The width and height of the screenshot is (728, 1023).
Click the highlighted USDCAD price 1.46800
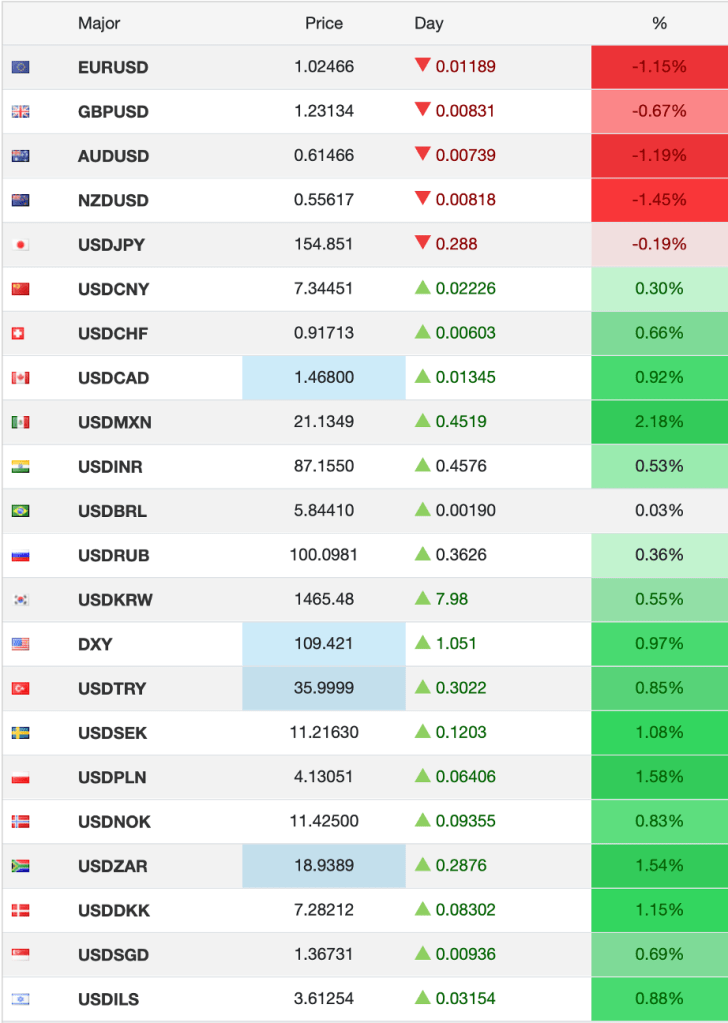click(x=324, y=378)
